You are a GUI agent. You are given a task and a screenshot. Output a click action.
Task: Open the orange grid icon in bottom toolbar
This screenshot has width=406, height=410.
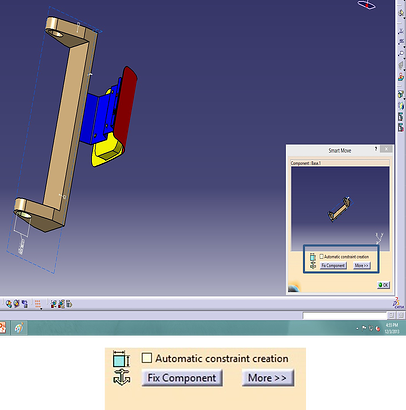[37, 304]
